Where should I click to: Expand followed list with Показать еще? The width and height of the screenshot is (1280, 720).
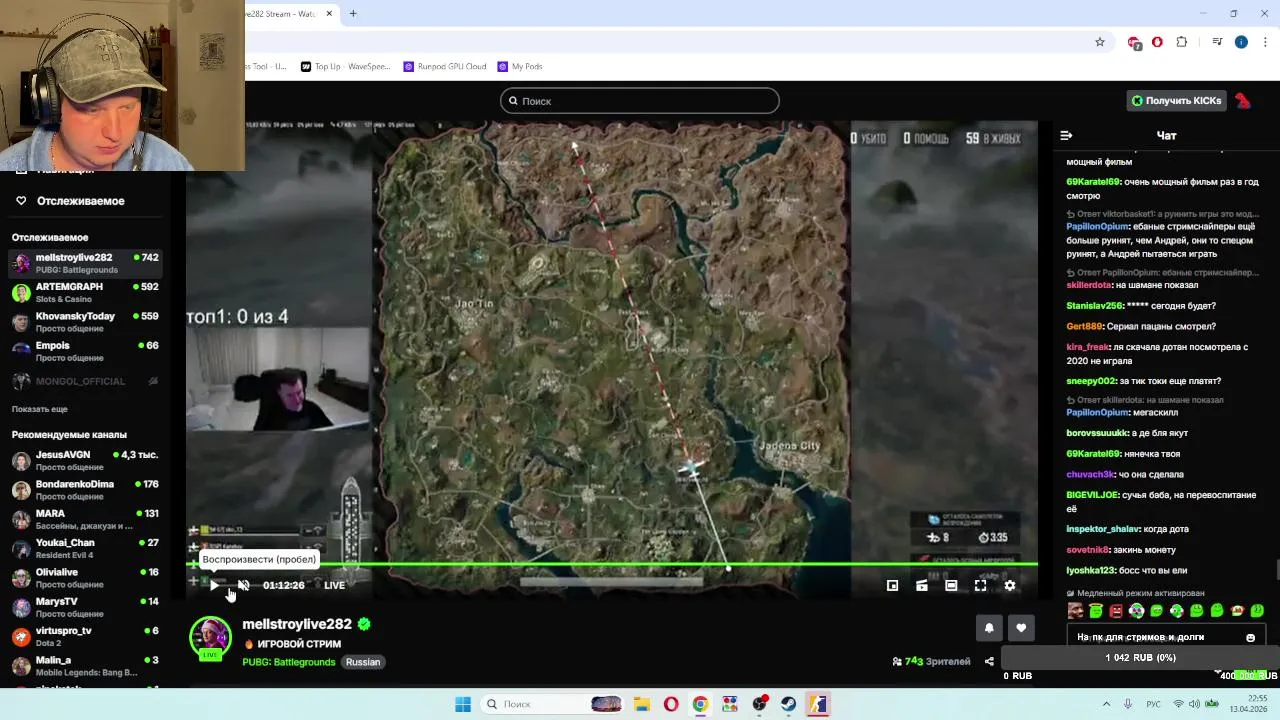40,409
